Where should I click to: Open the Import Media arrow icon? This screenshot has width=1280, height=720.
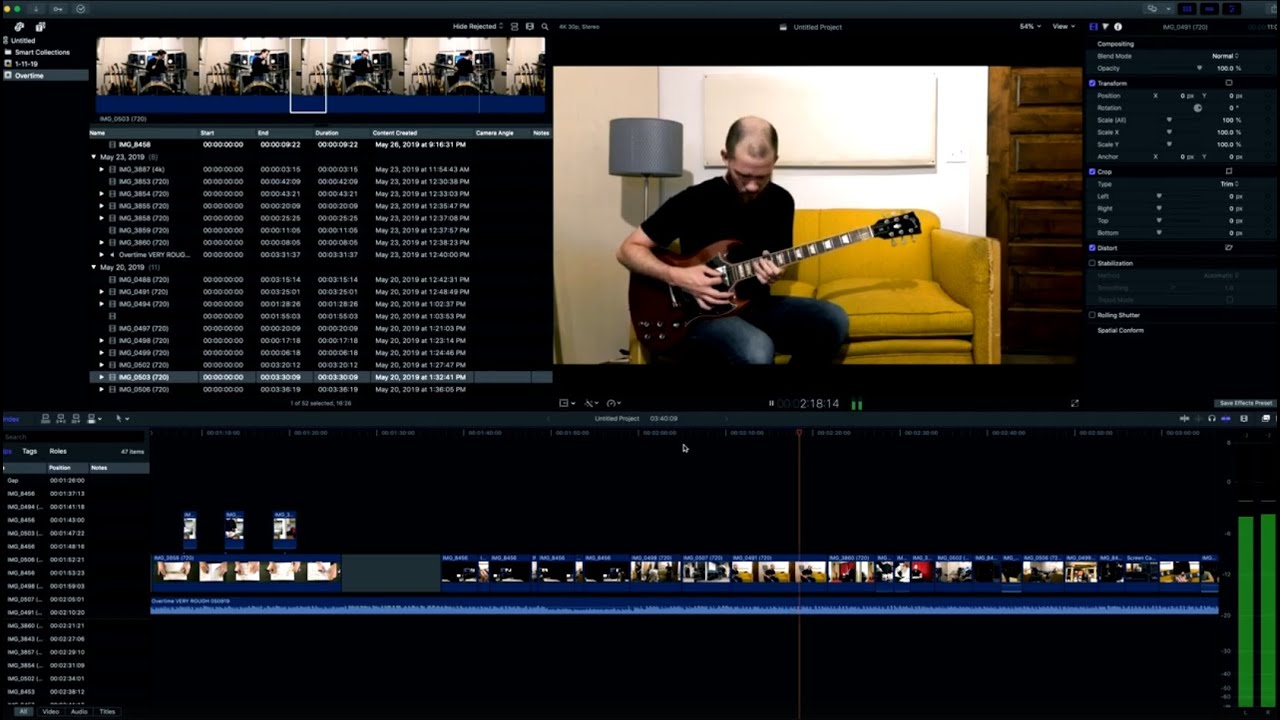point(35,9)
